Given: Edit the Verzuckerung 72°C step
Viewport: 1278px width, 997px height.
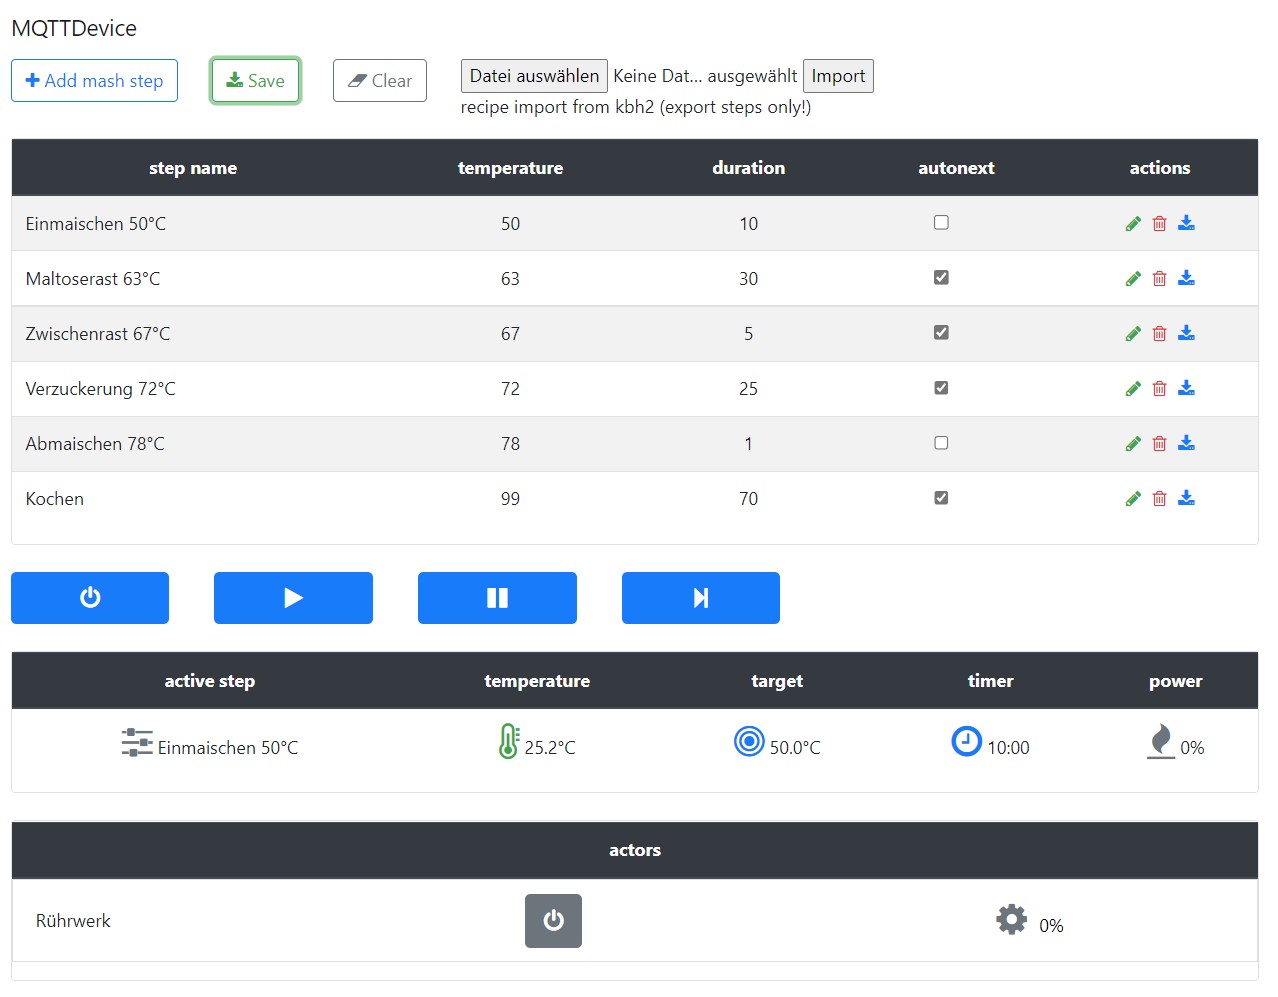Looking at the screenshot, I should [x=1133, y=389].
